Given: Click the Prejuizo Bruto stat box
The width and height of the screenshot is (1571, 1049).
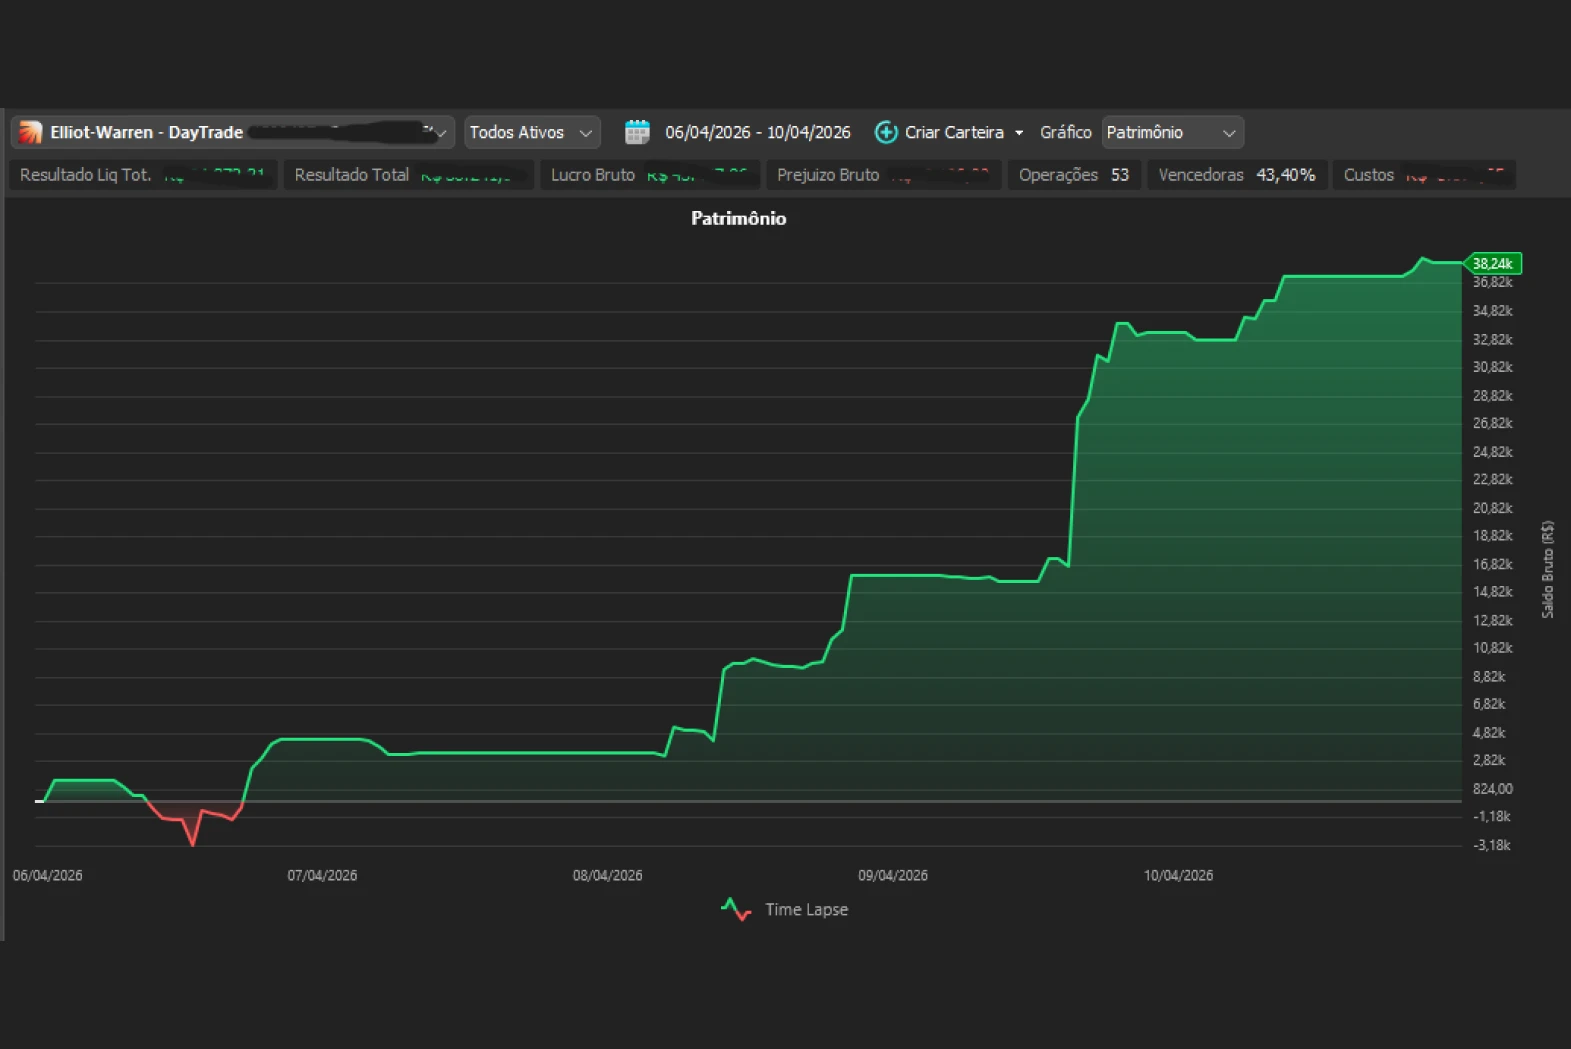Looking at the screenshot, I should [x=884, y=175].
